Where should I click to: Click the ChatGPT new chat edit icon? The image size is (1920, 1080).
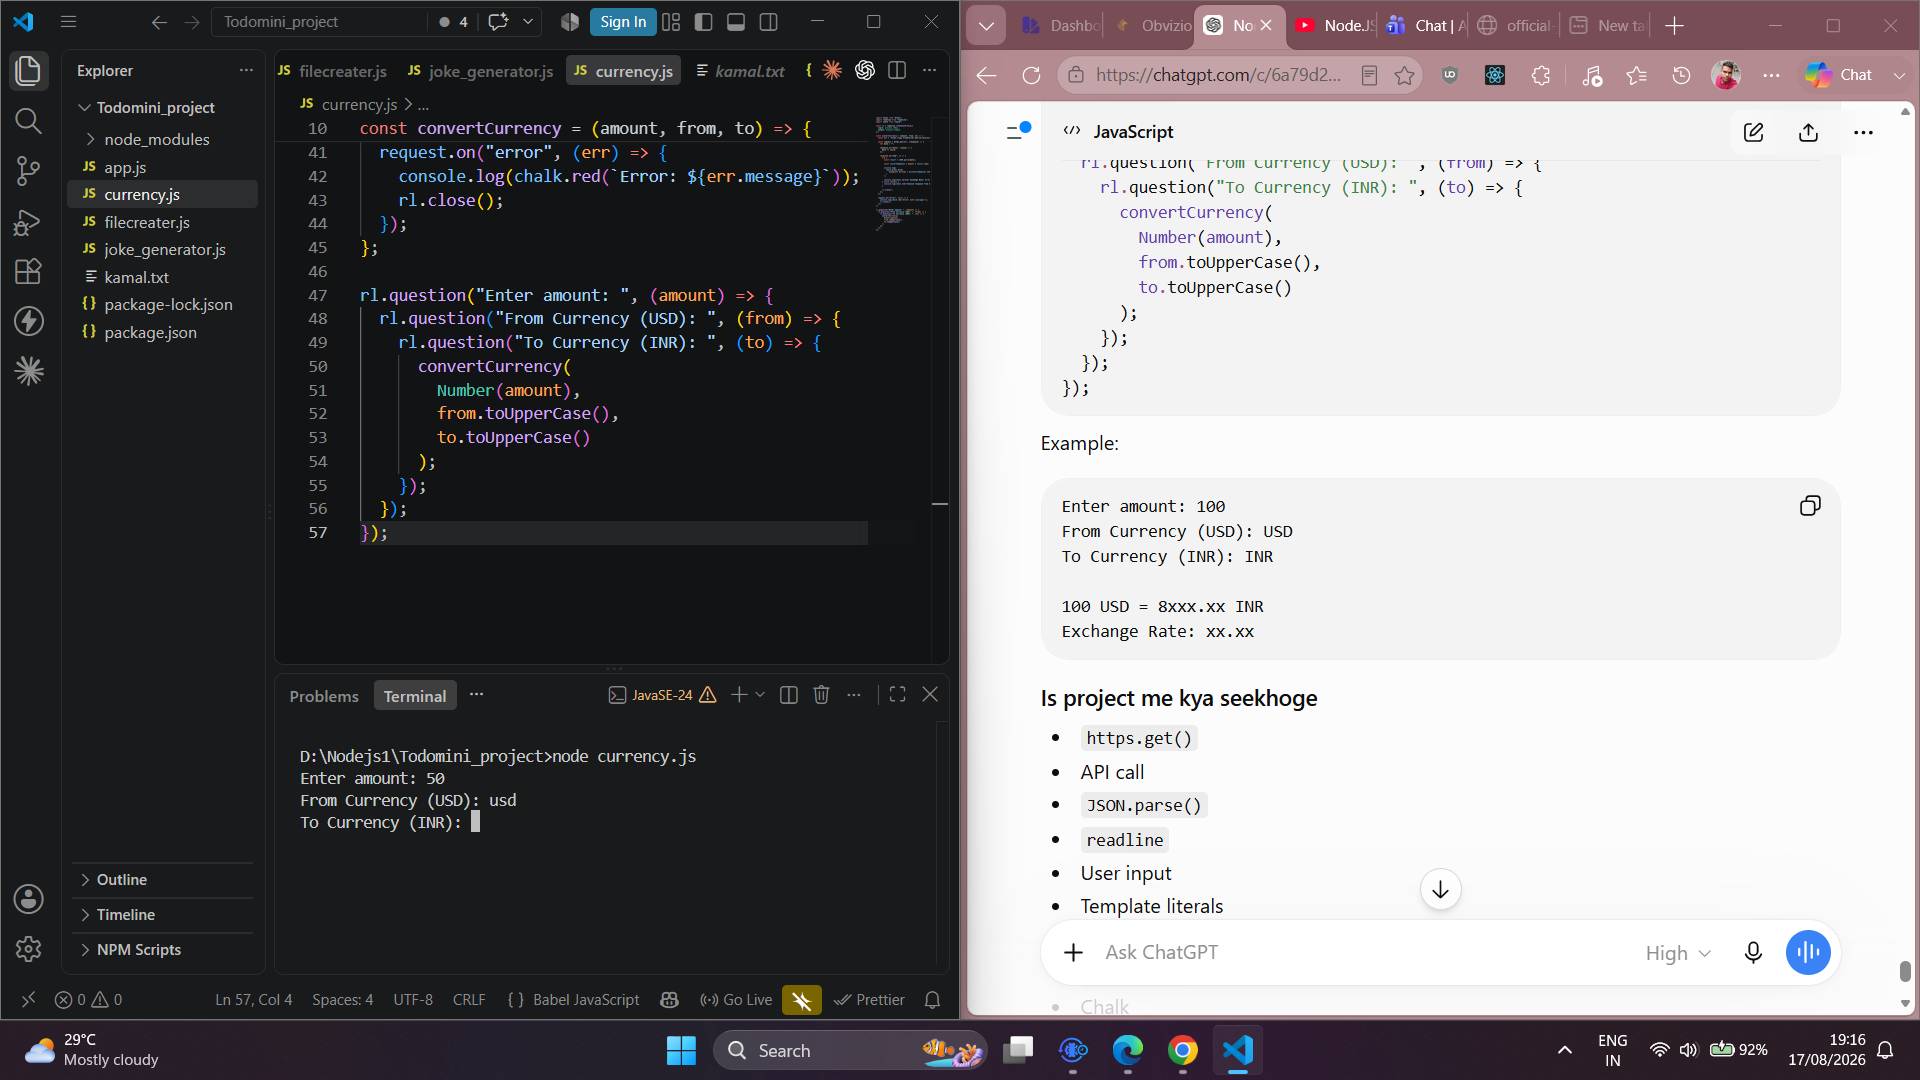coord(1753,132)
